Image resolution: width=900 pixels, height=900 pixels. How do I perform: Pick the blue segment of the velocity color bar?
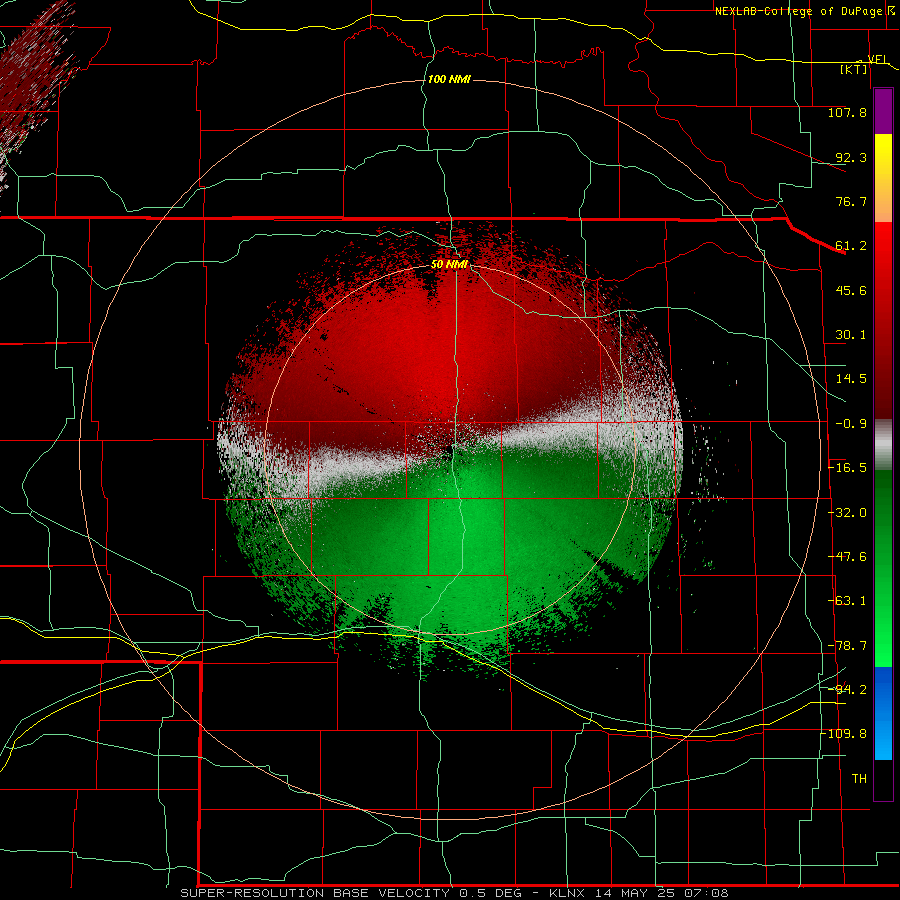(883, 713)
